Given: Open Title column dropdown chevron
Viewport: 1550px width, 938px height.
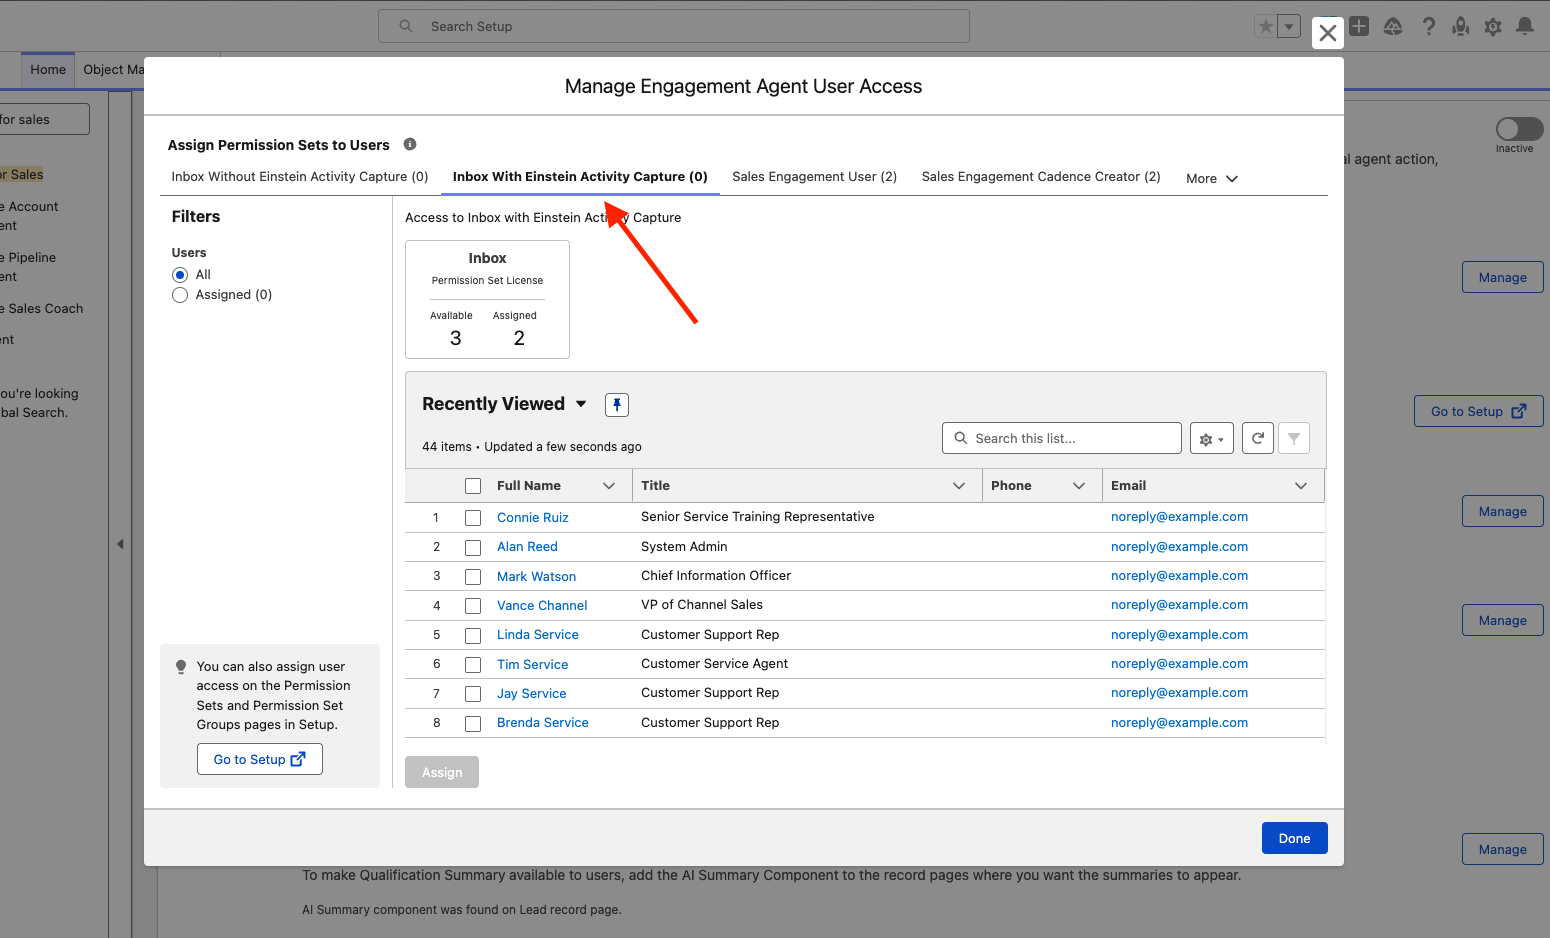Looking at the screenshot, I should pyautogui.click(x=959, y=486).
